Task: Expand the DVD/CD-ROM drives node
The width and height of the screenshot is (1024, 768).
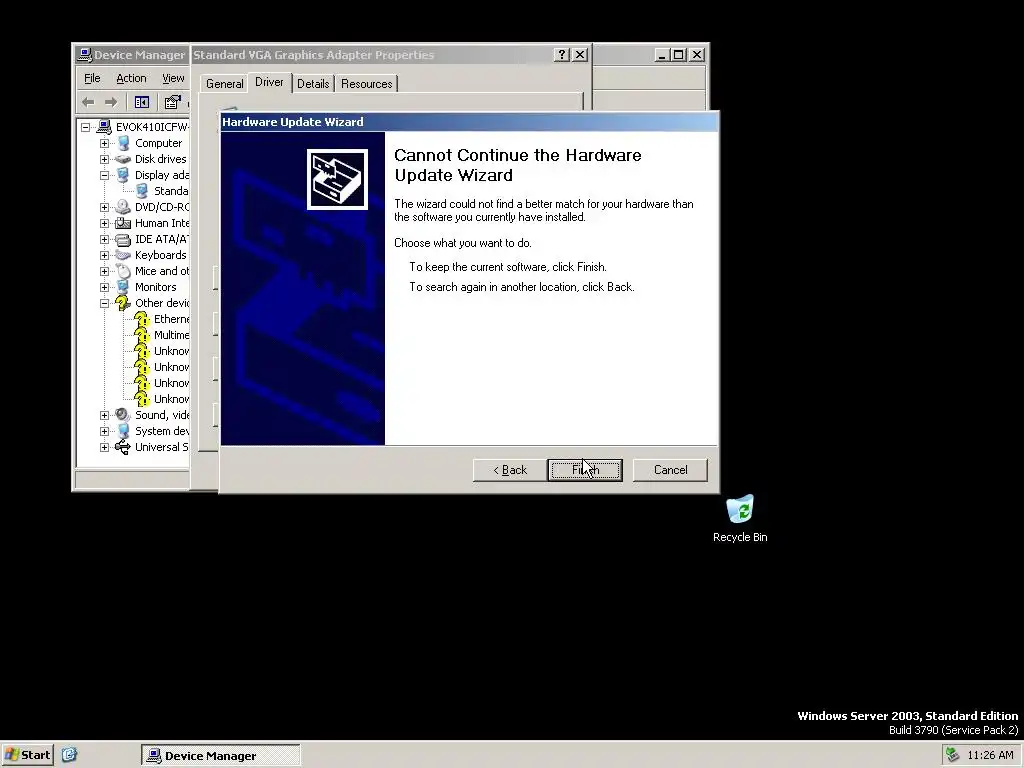Action: coord(104,207)
